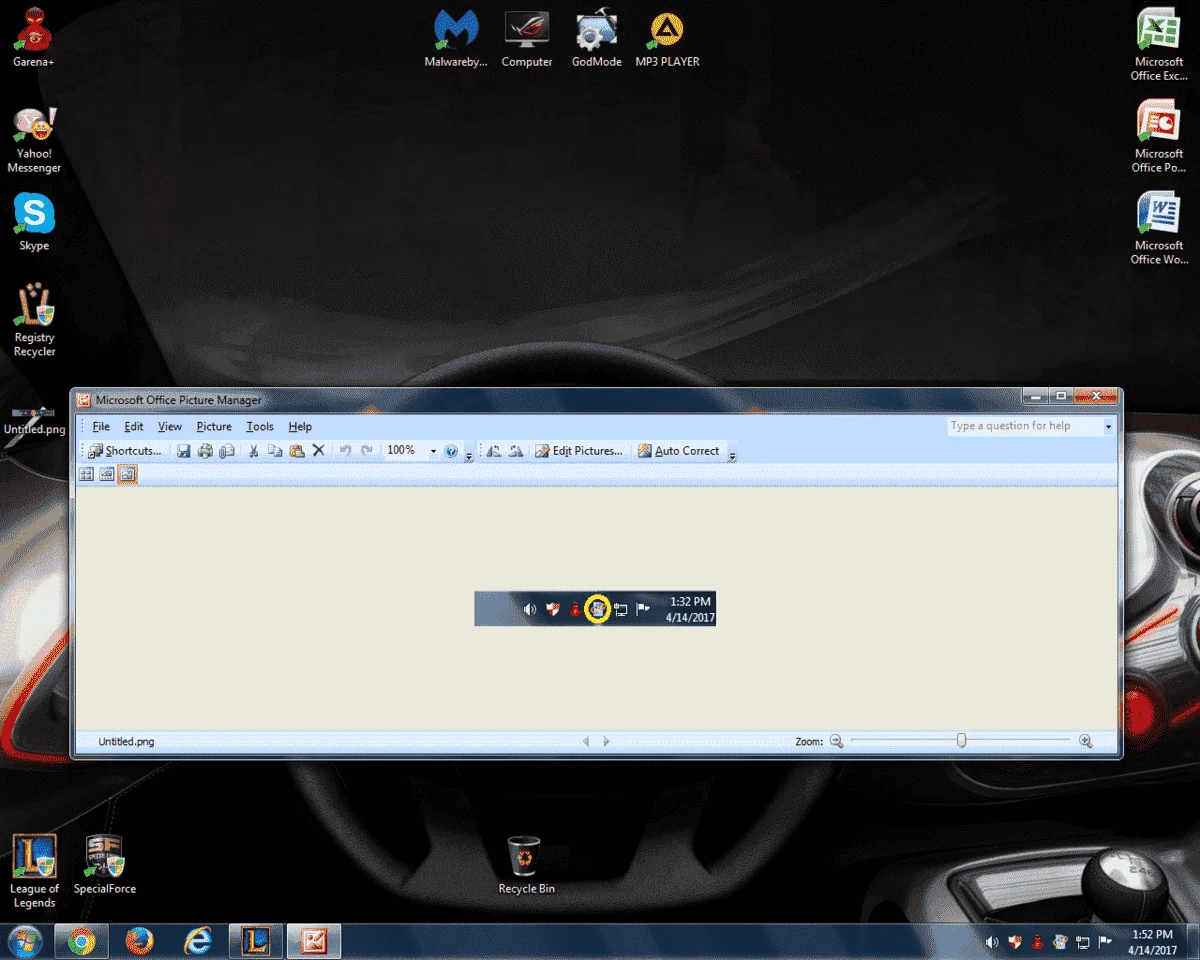Select the Yahoo! Messenger desktop icon
Screen dimensions: 1200x960
point(34,140)
